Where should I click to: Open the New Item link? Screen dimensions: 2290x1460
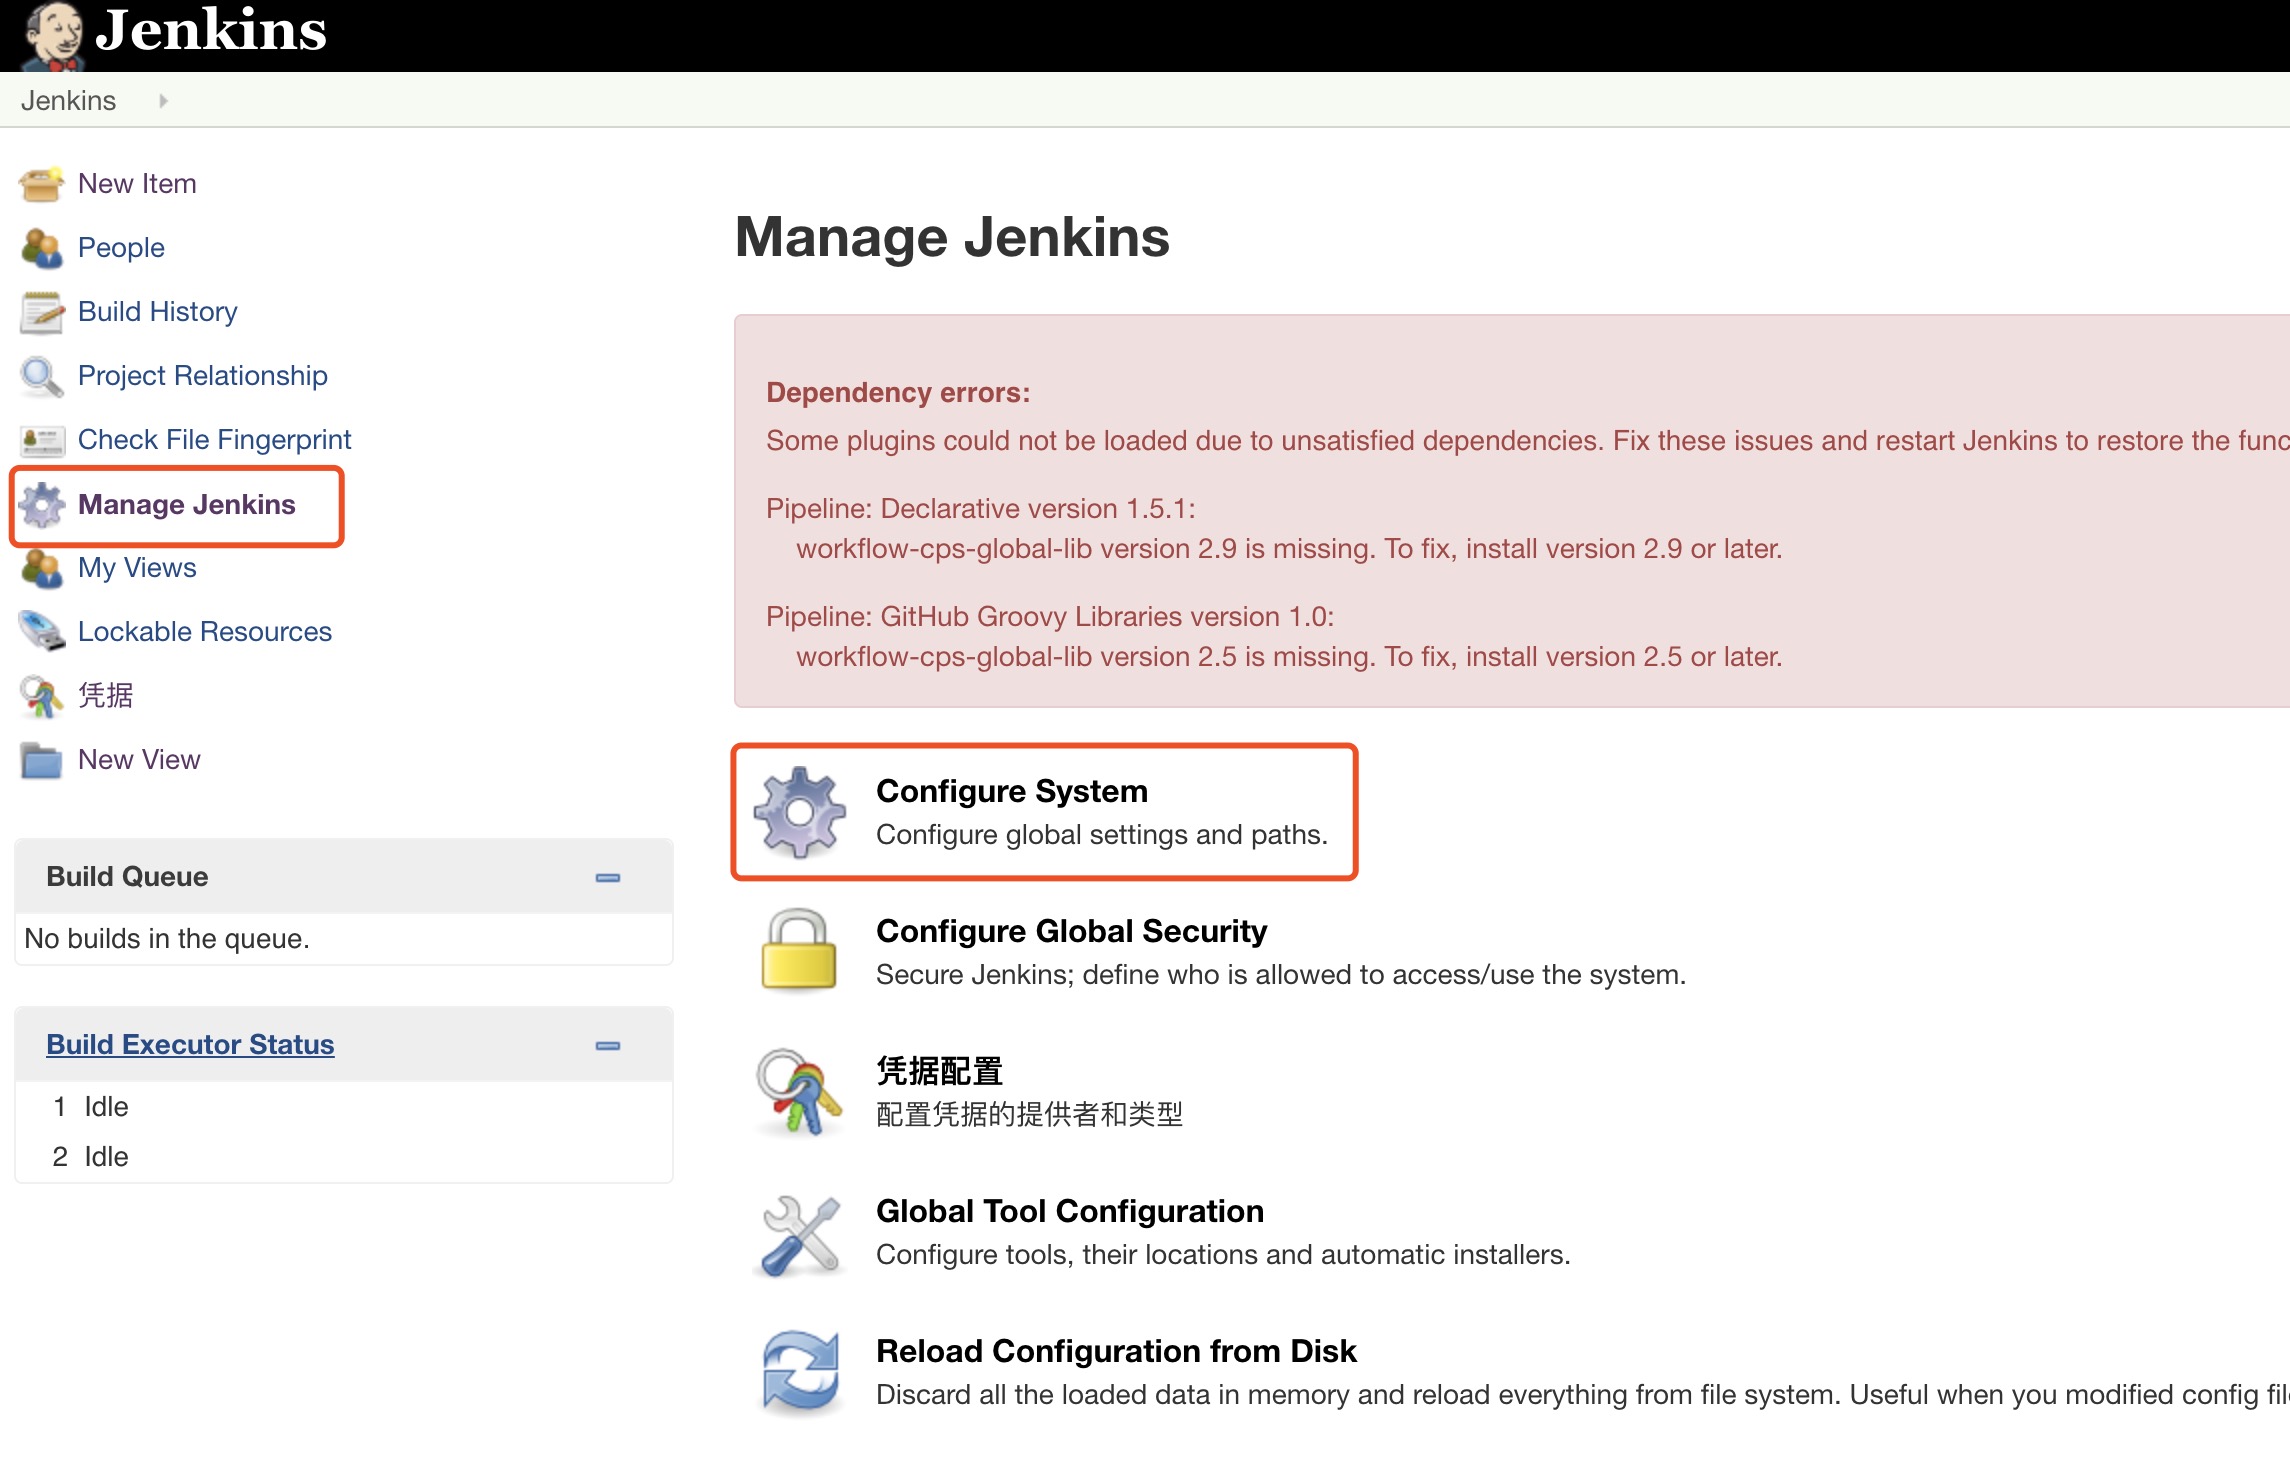click(x=137, y=184)
